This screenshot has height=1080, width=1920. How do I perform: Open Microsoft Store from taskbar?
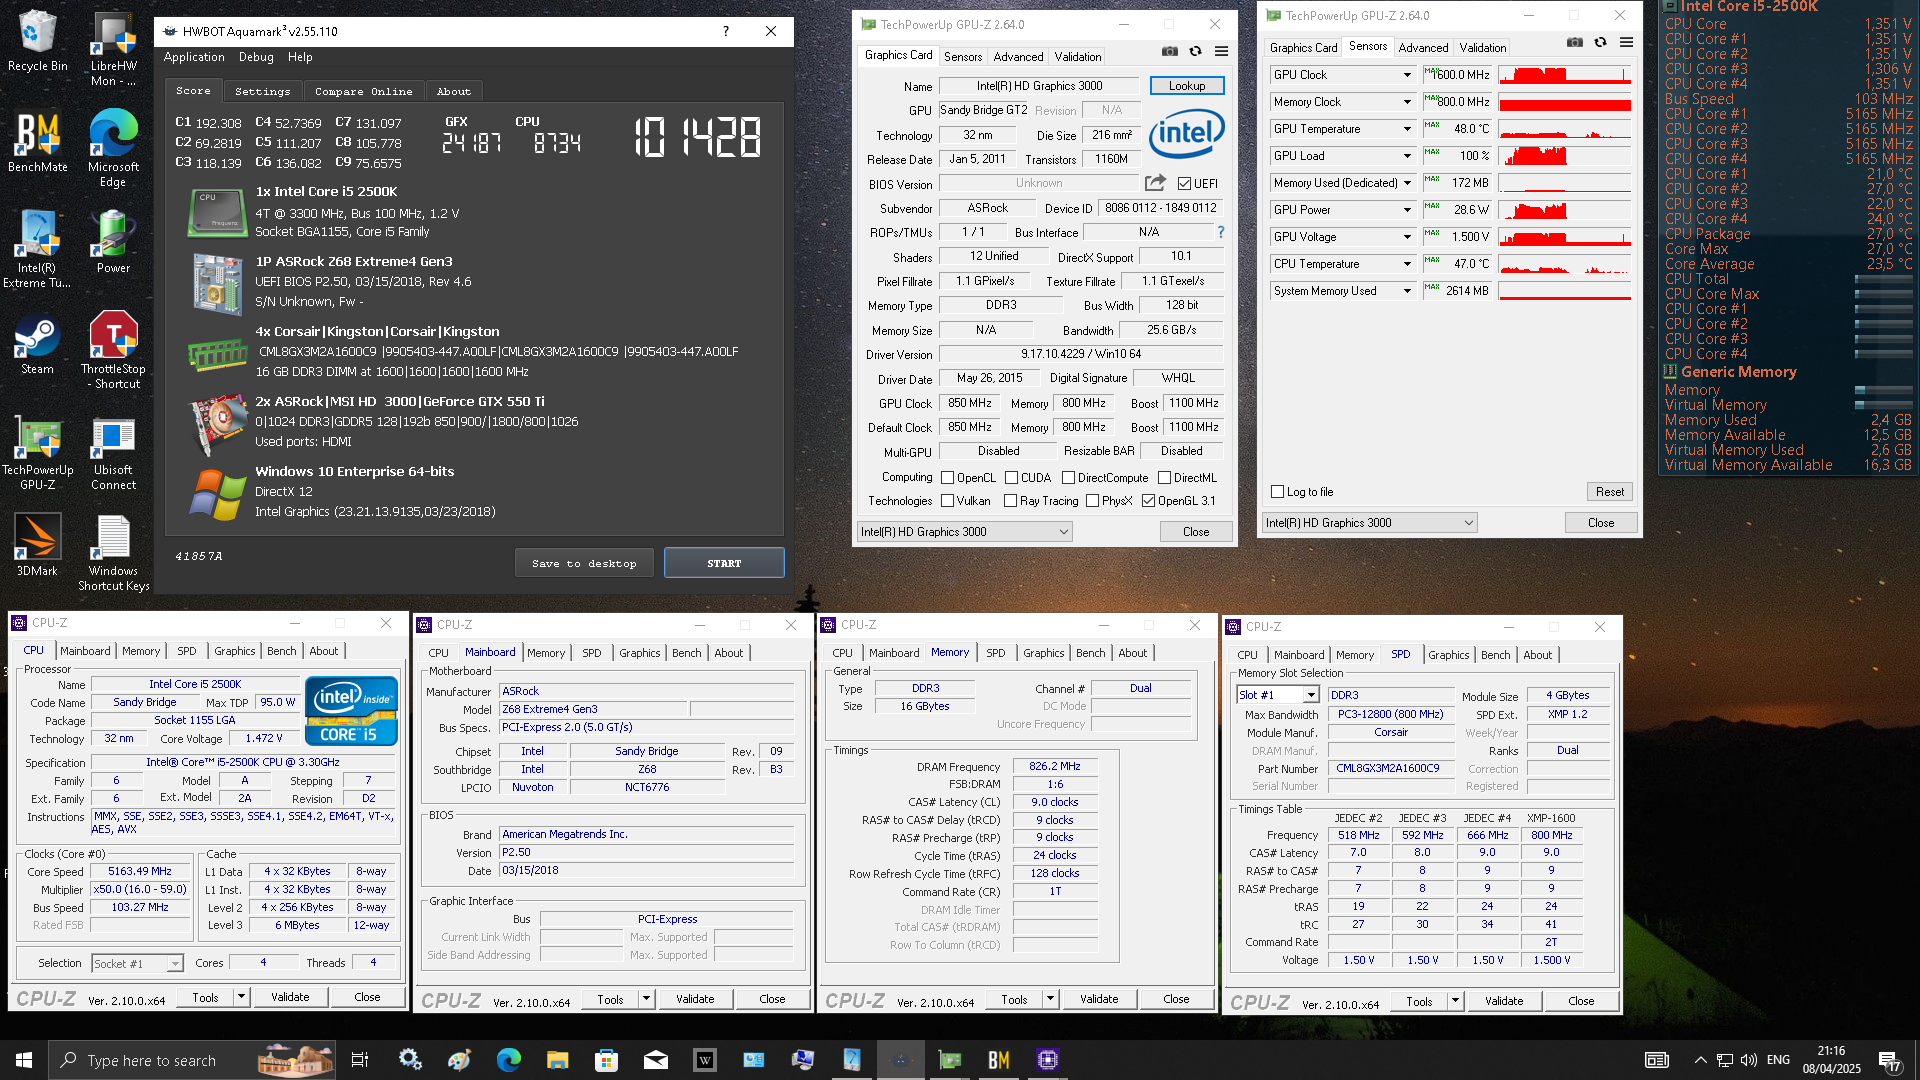pos(606,1060)
